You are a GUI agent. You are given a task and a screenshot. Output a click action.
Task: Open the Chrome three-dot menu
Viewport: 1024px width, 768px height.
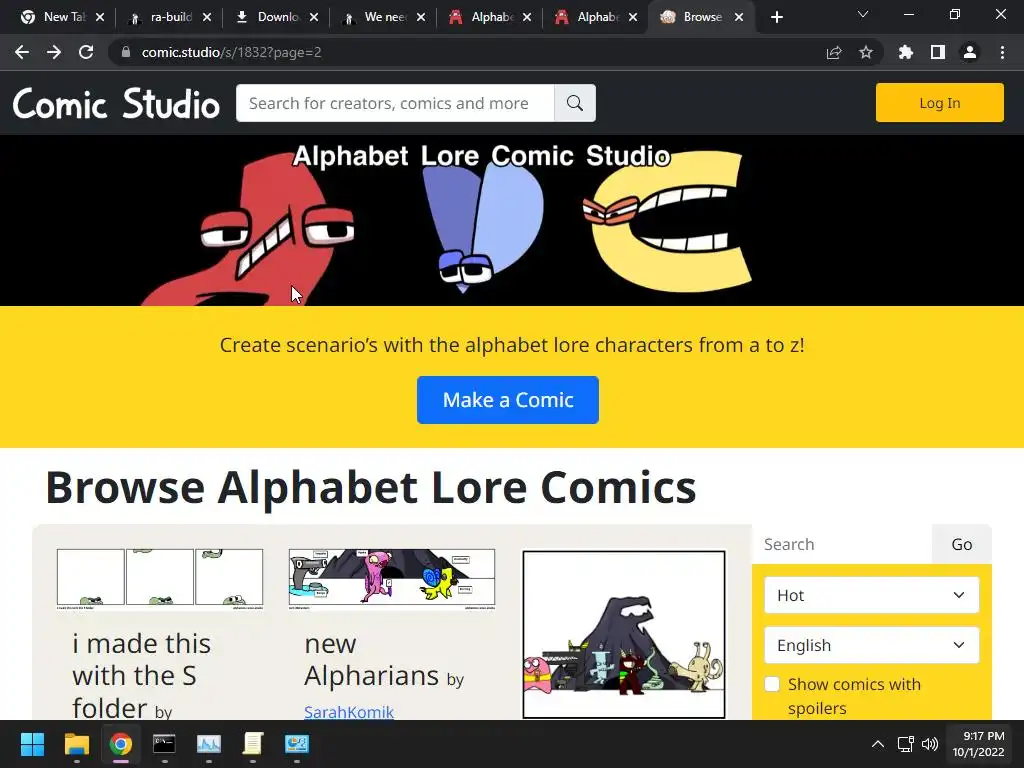(x=1002, y=52)
